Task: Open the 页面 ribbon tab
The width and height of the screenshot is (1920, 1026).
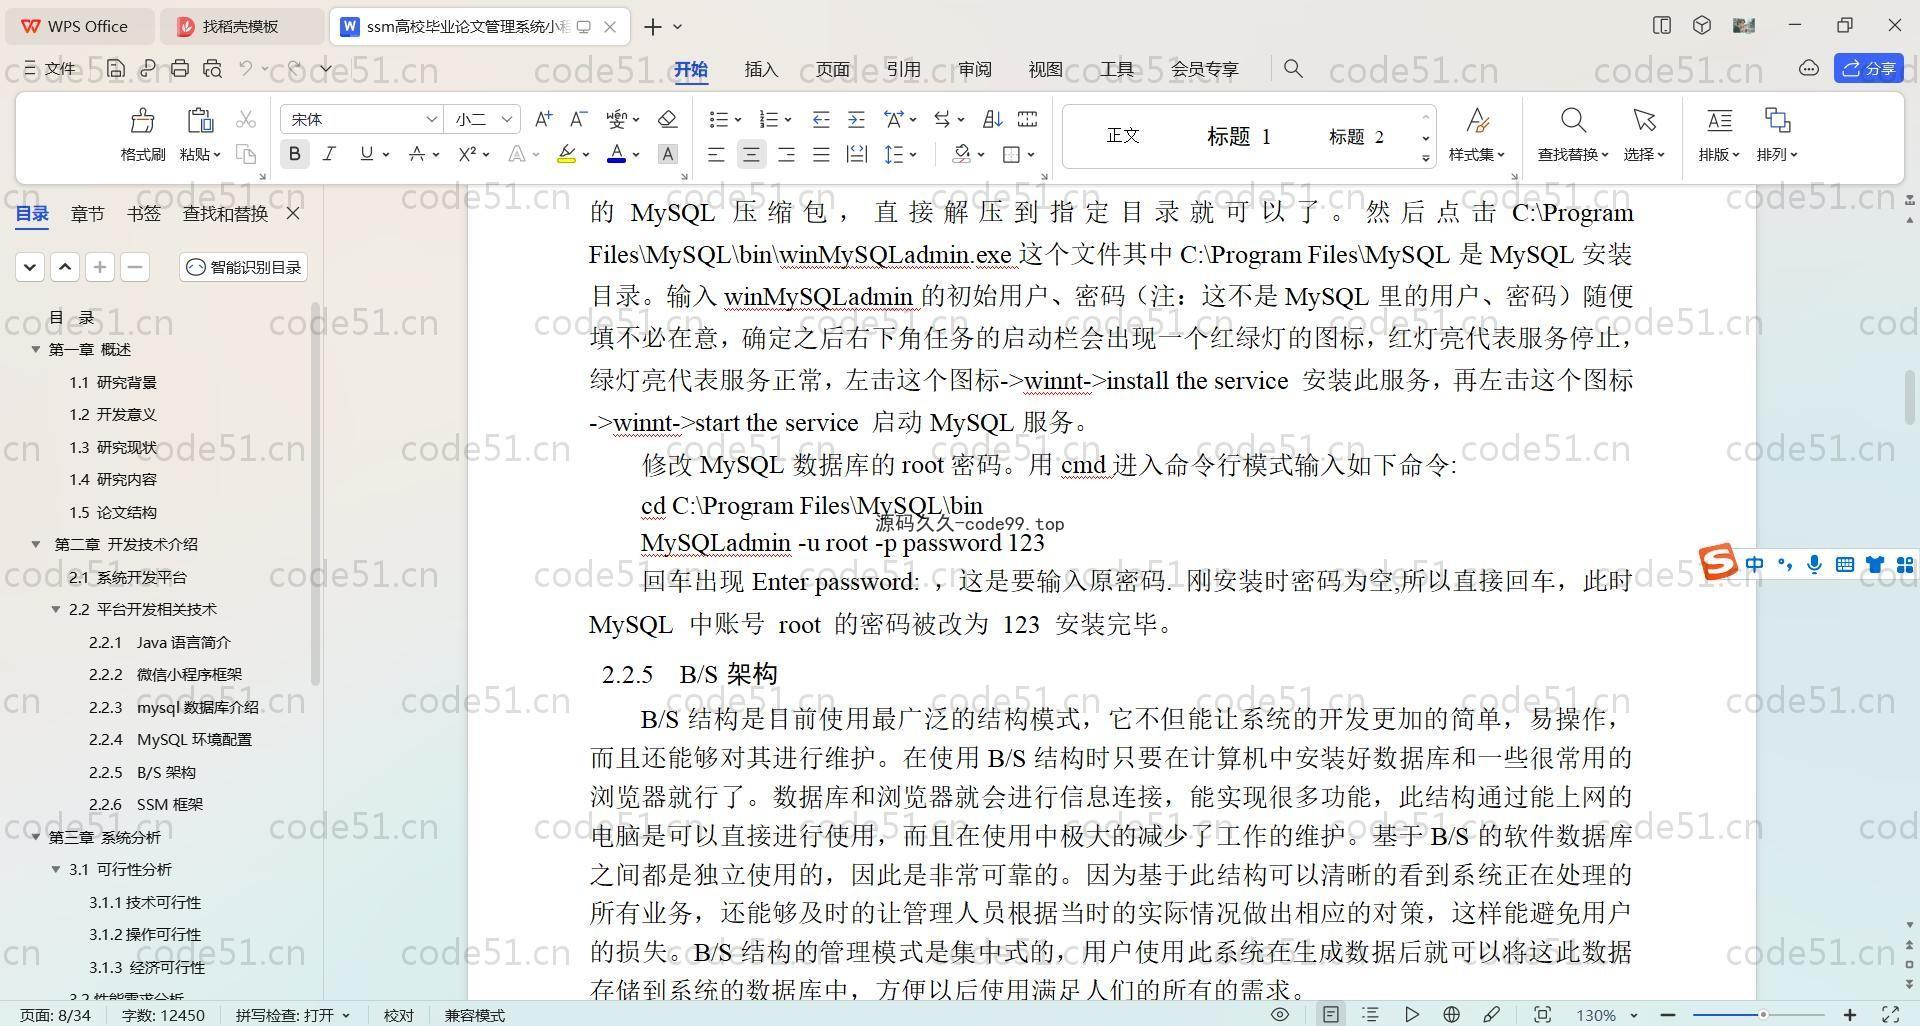Action: coord(832,69)
